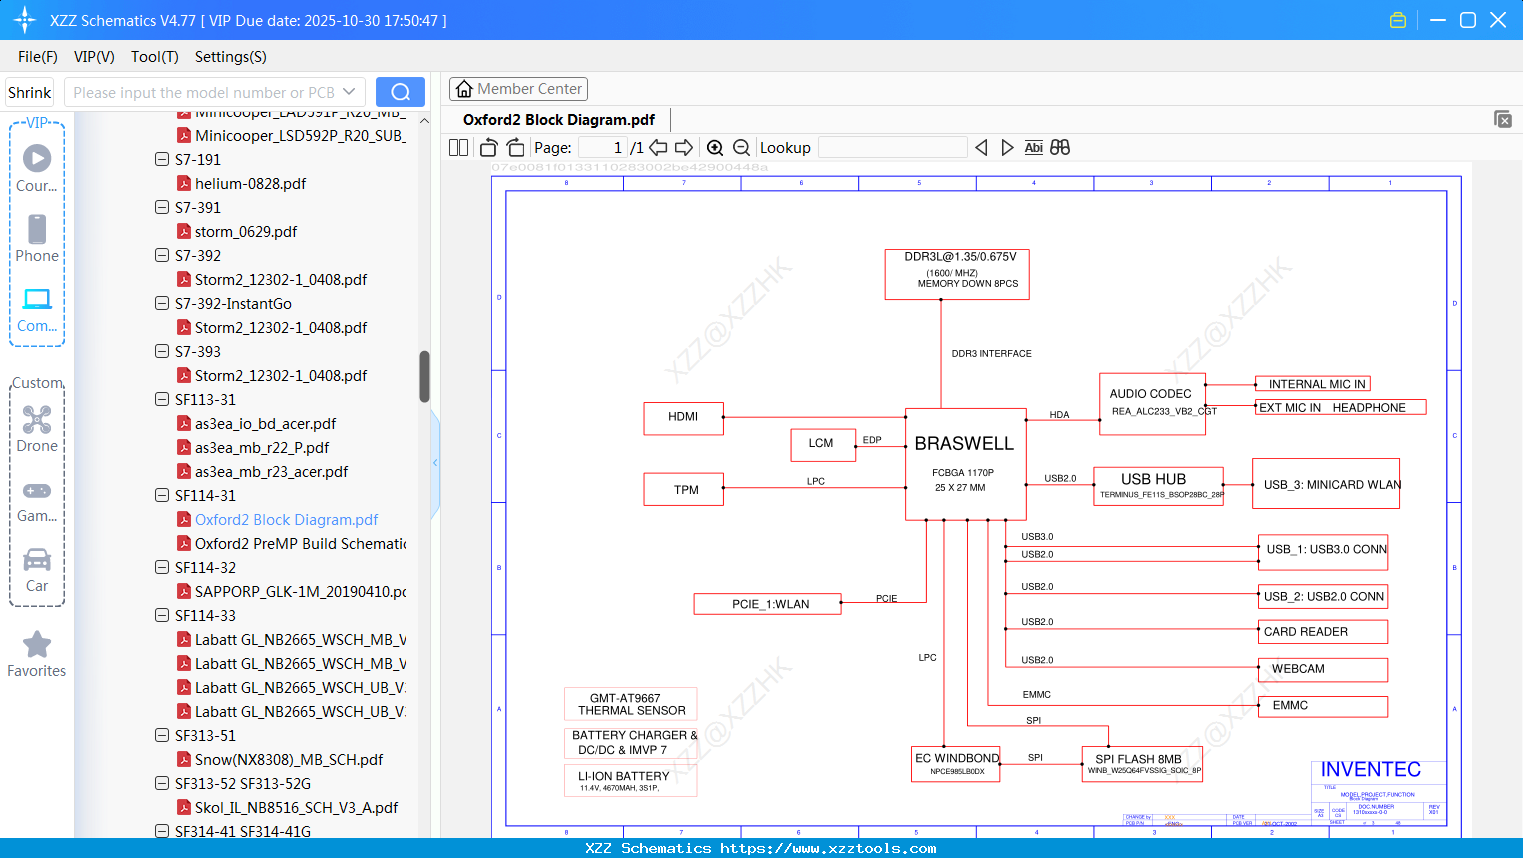Viewport: 1523px width, 858px height.
Task: Open the Drone category in sidebar
Action: (x=37, y=429)
